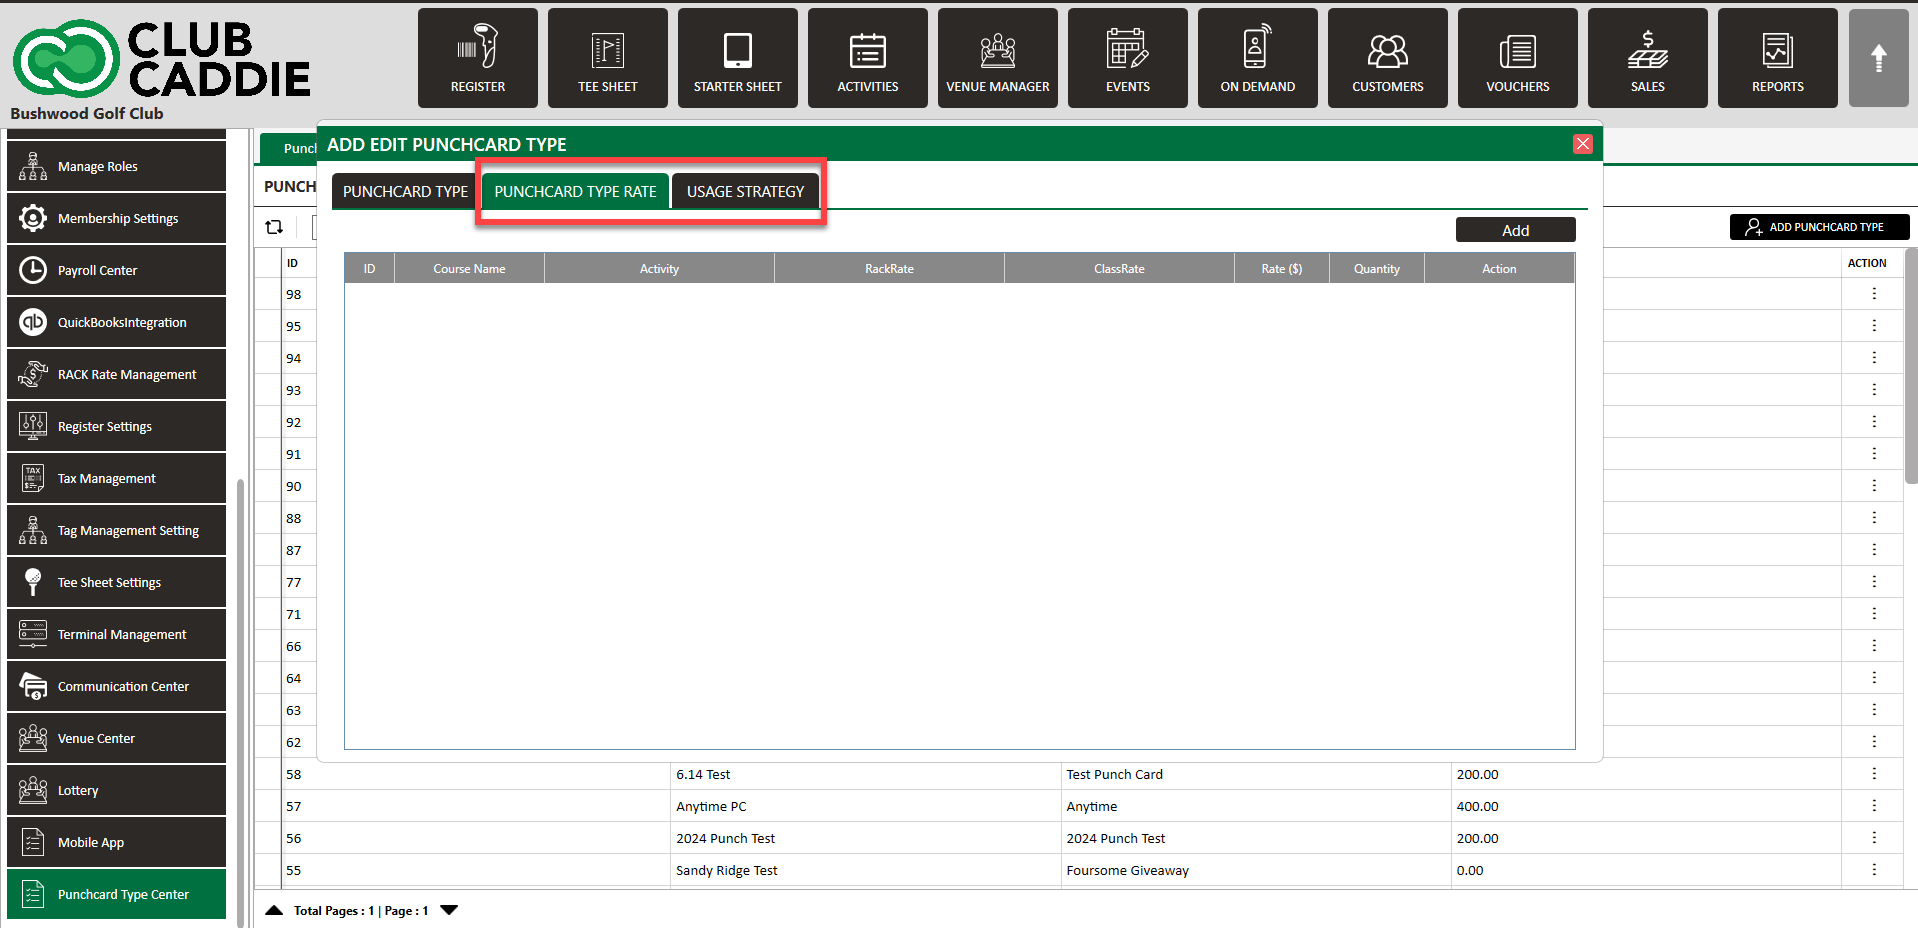
Task: Switch to the Usage Strategy tab
Action: click(745, 191)
